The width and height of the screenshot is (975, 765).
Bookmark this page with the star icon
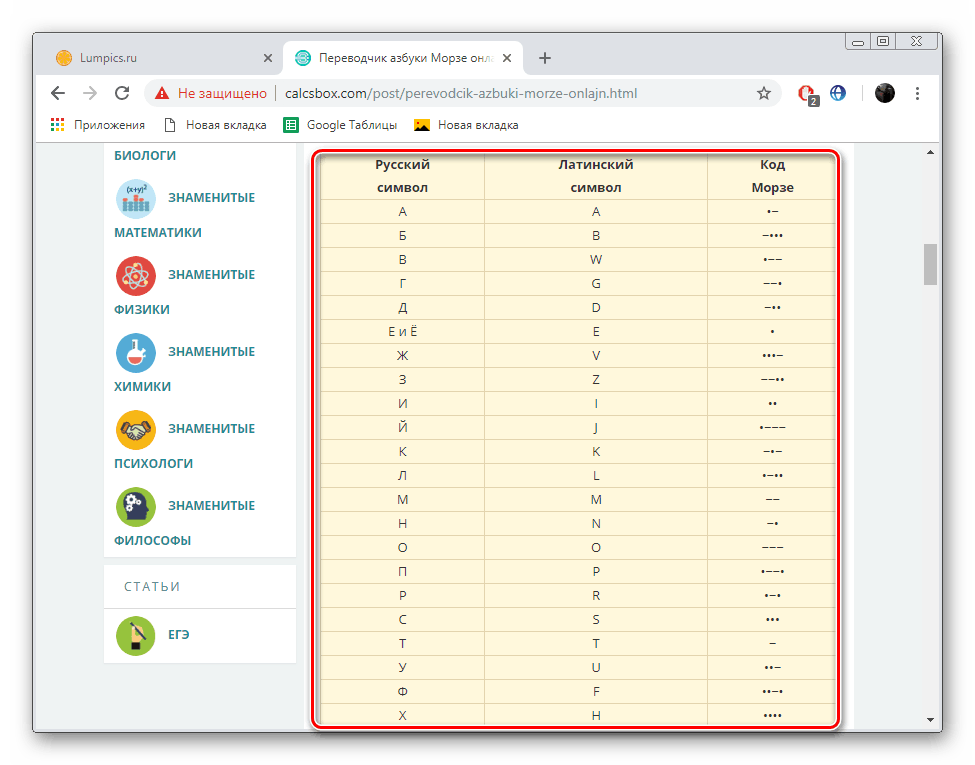pyautogui.click(x=764, y=93)
